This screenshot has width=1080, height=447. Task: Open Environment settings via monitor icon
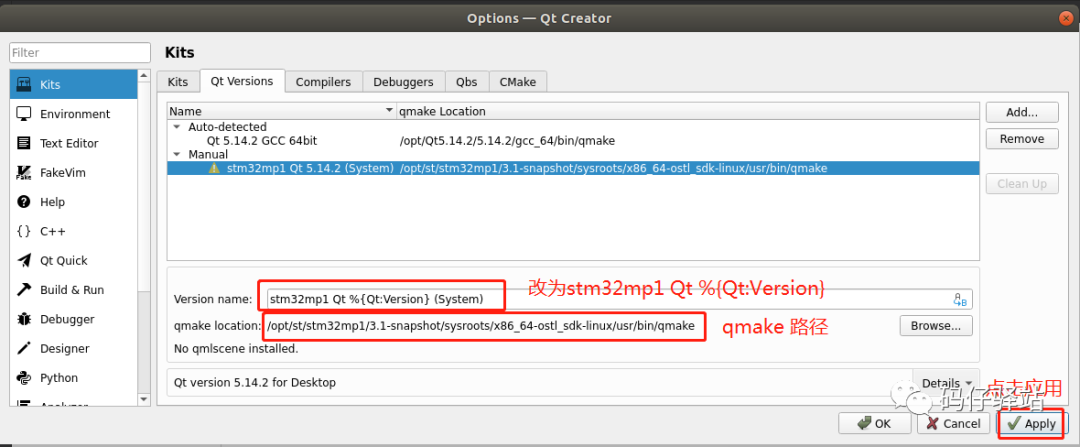tap(24, 114)
